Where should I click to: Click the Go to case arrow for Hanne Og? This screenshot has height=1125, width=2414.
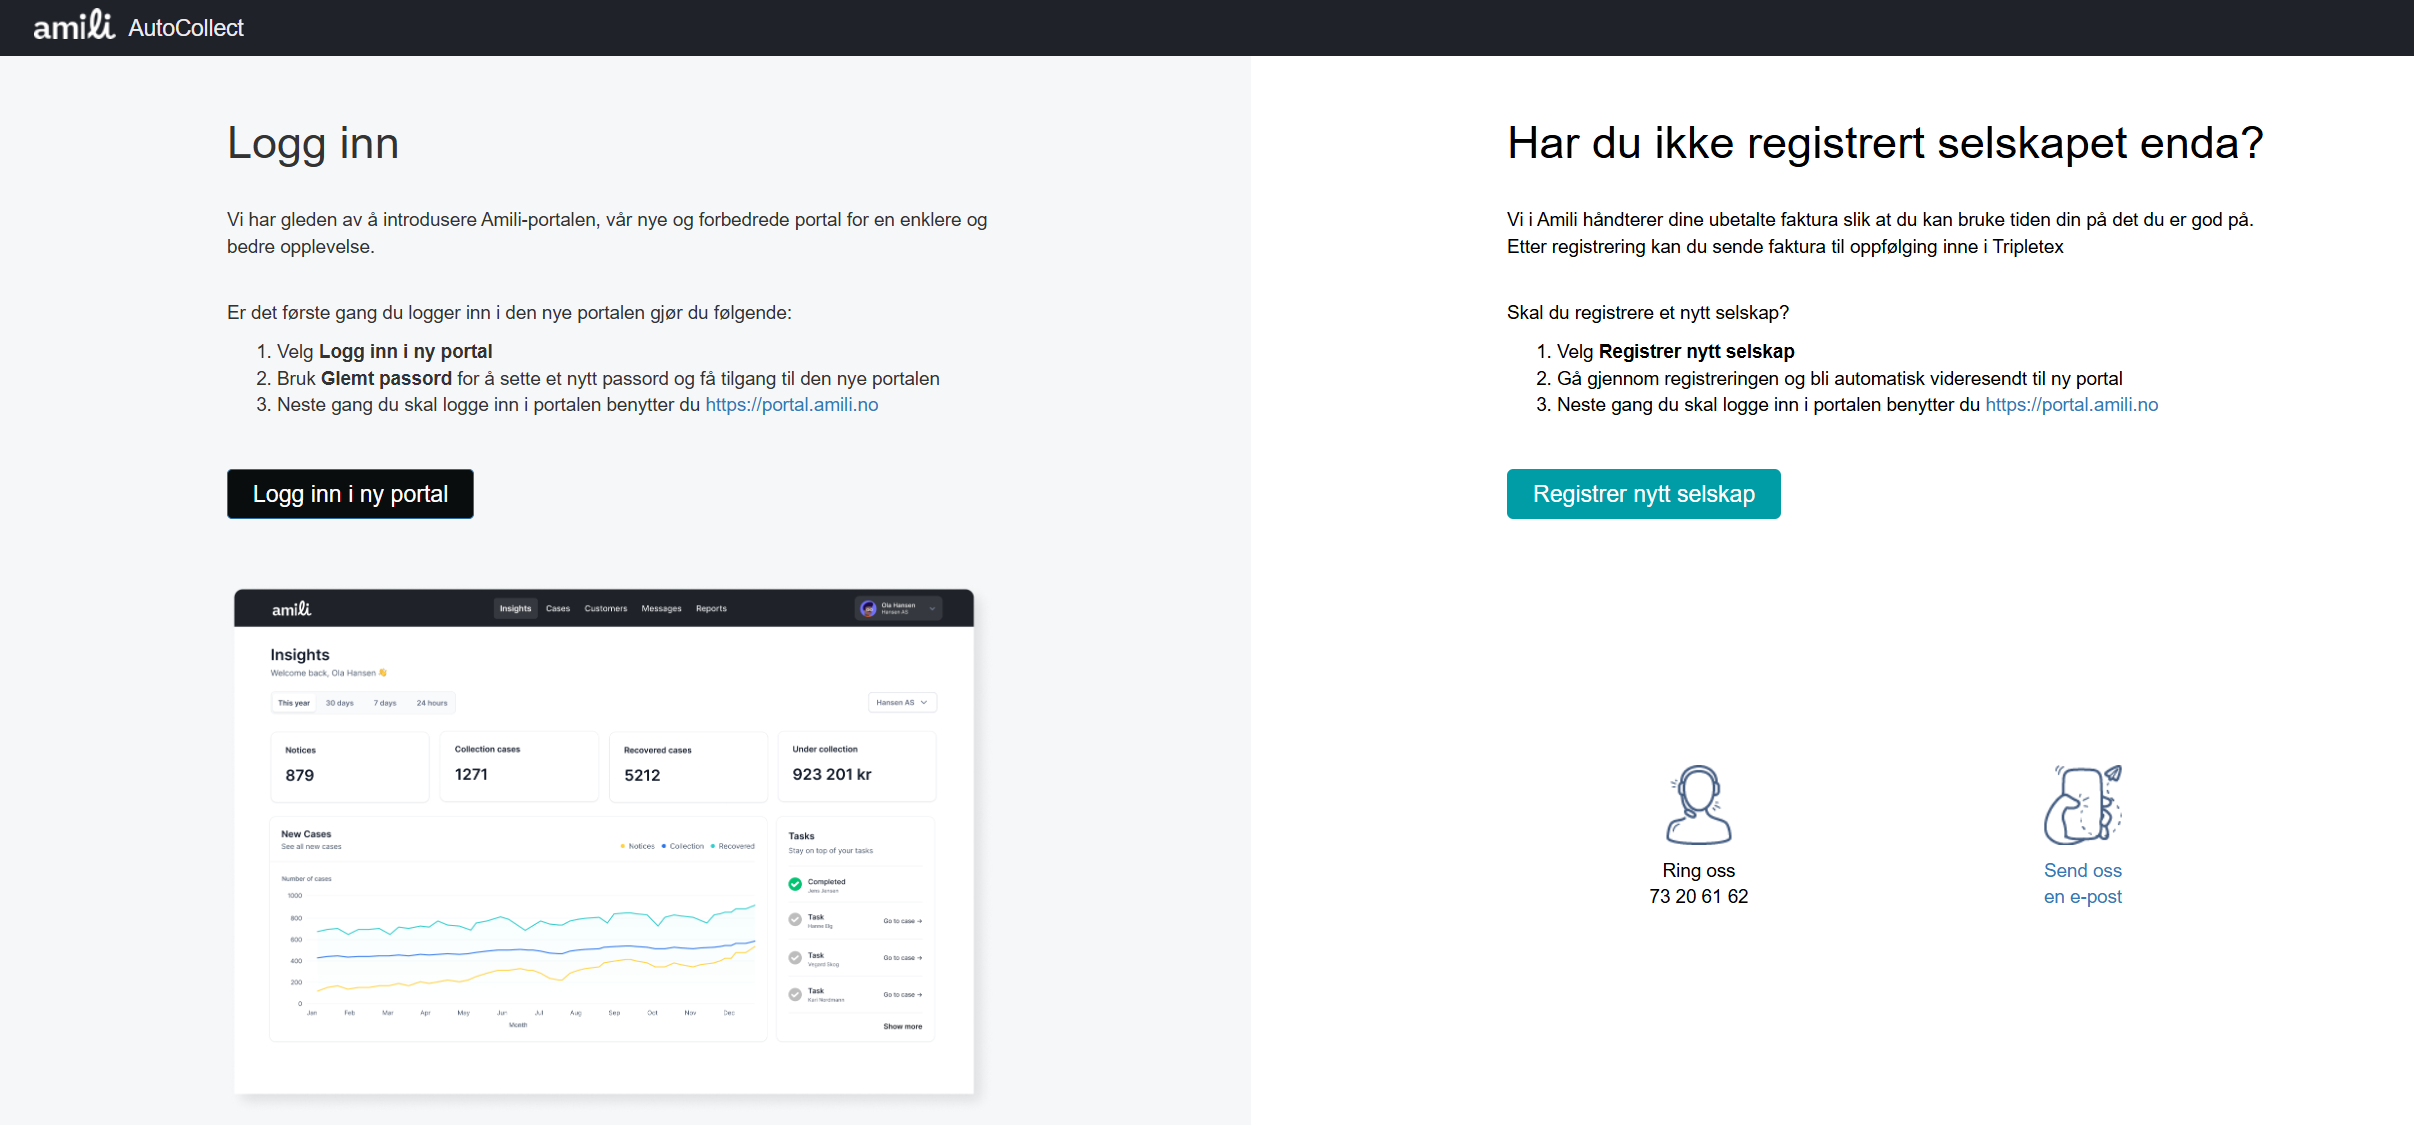(903, 921)
